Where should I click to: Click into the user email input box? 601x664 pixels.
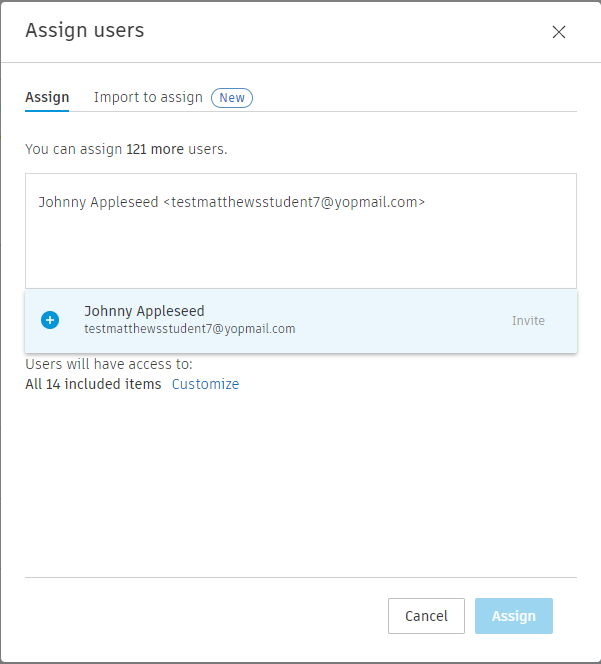[x=301, y=231]
